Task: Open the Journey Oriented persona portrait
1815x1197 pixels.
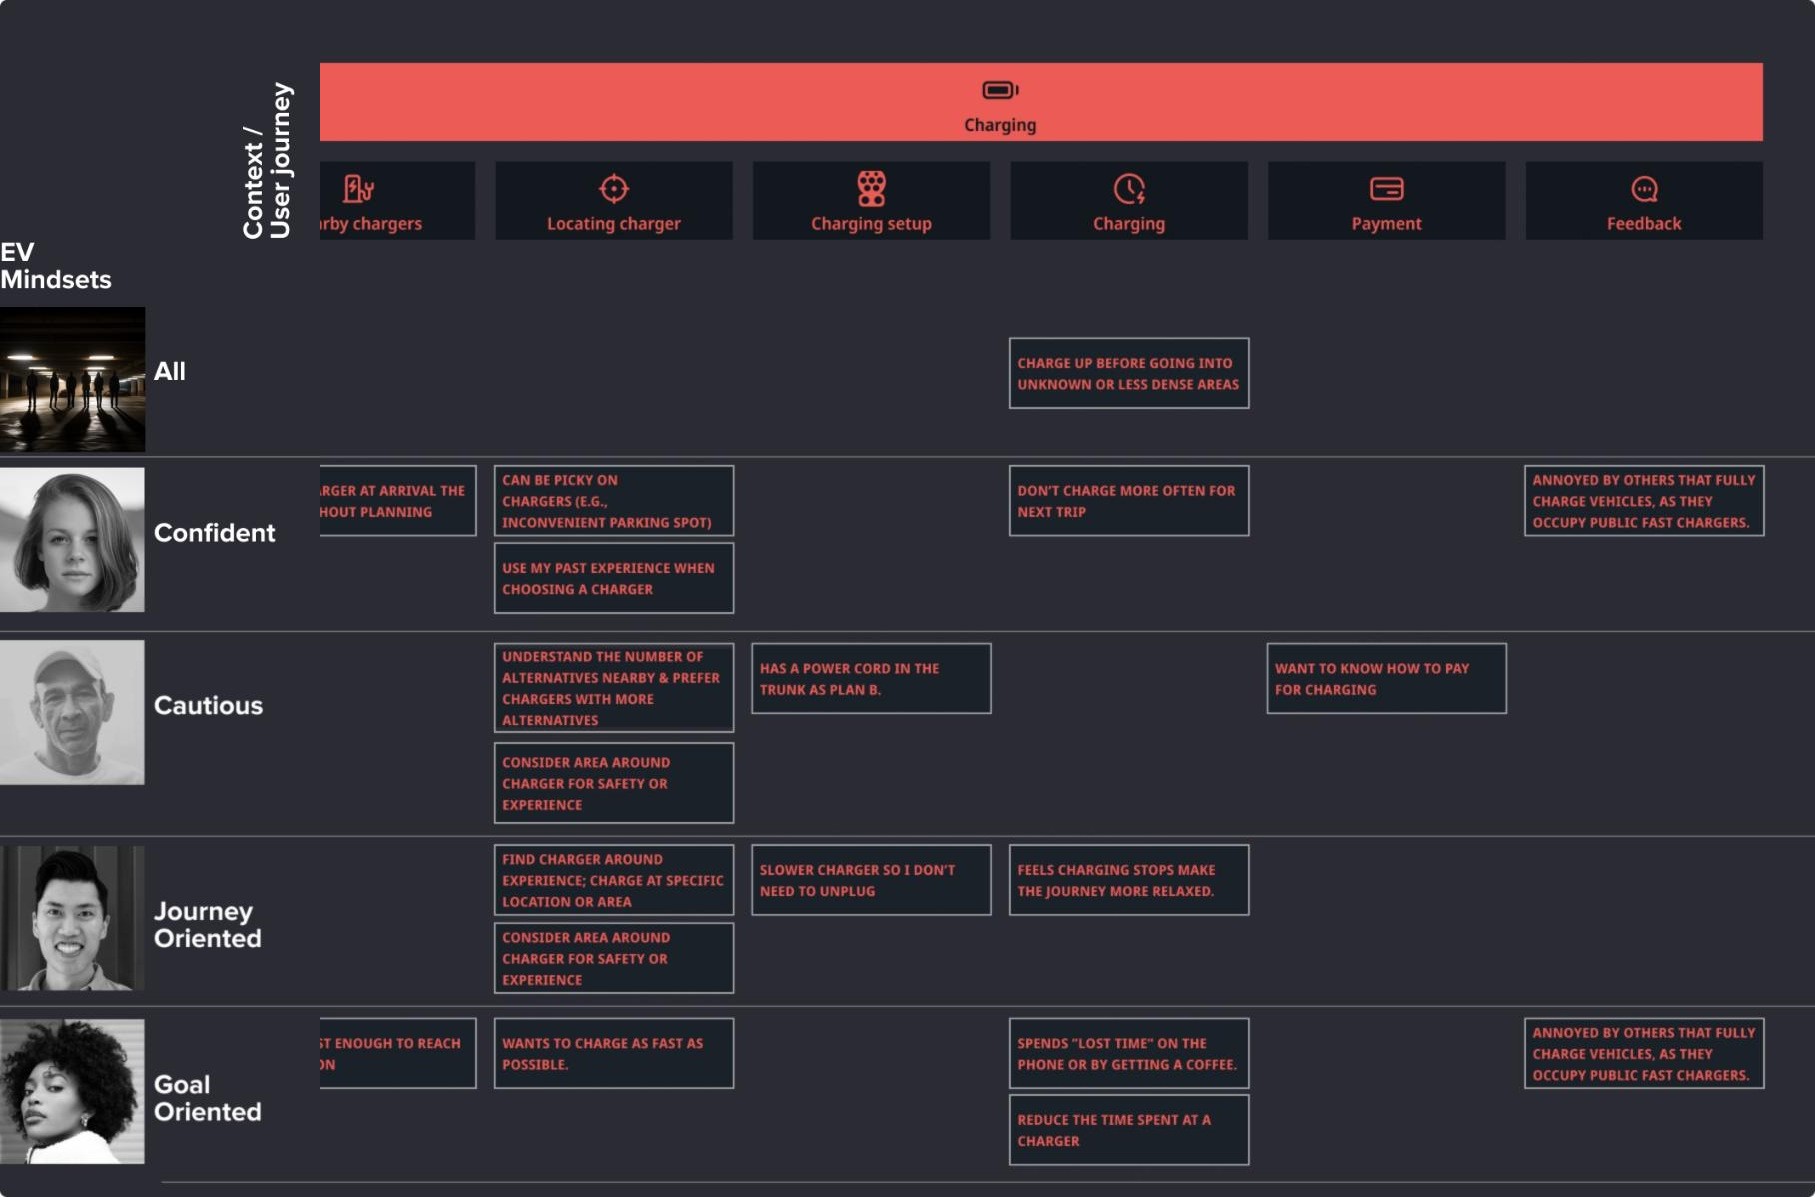Action: coord(72,918)
